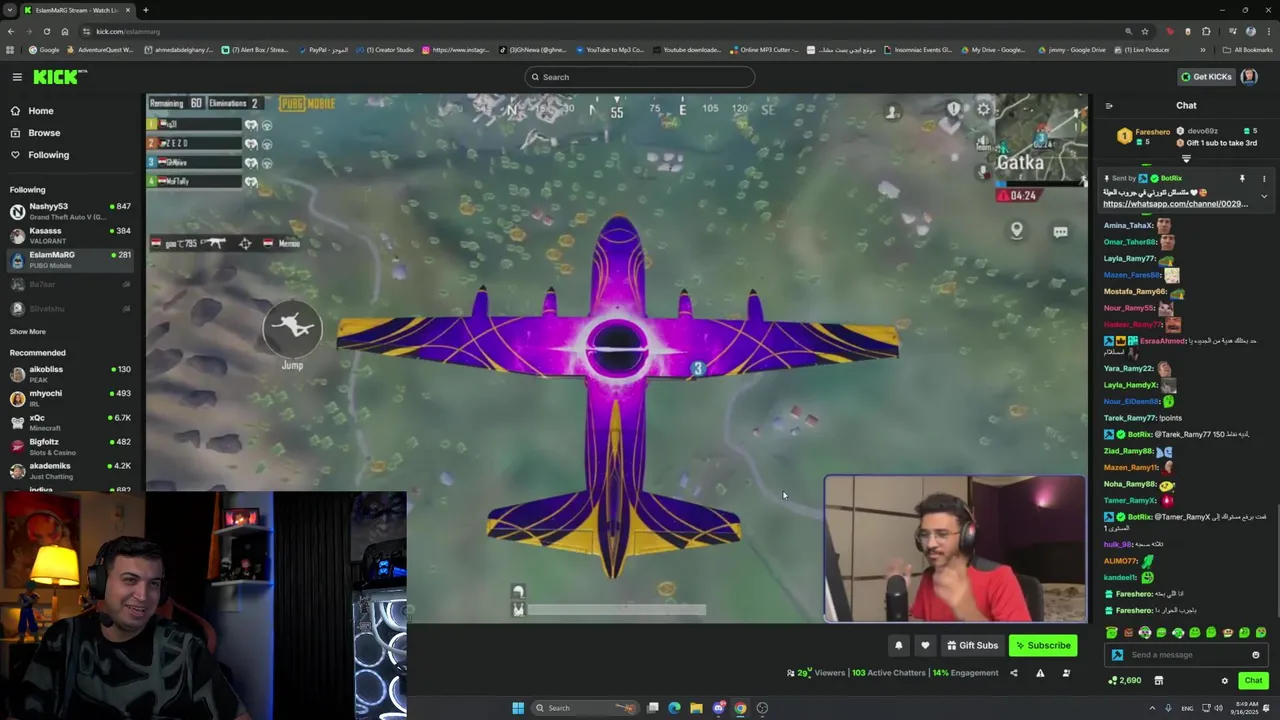
Task: Focus the Kick search box
Action: [640, 77]
